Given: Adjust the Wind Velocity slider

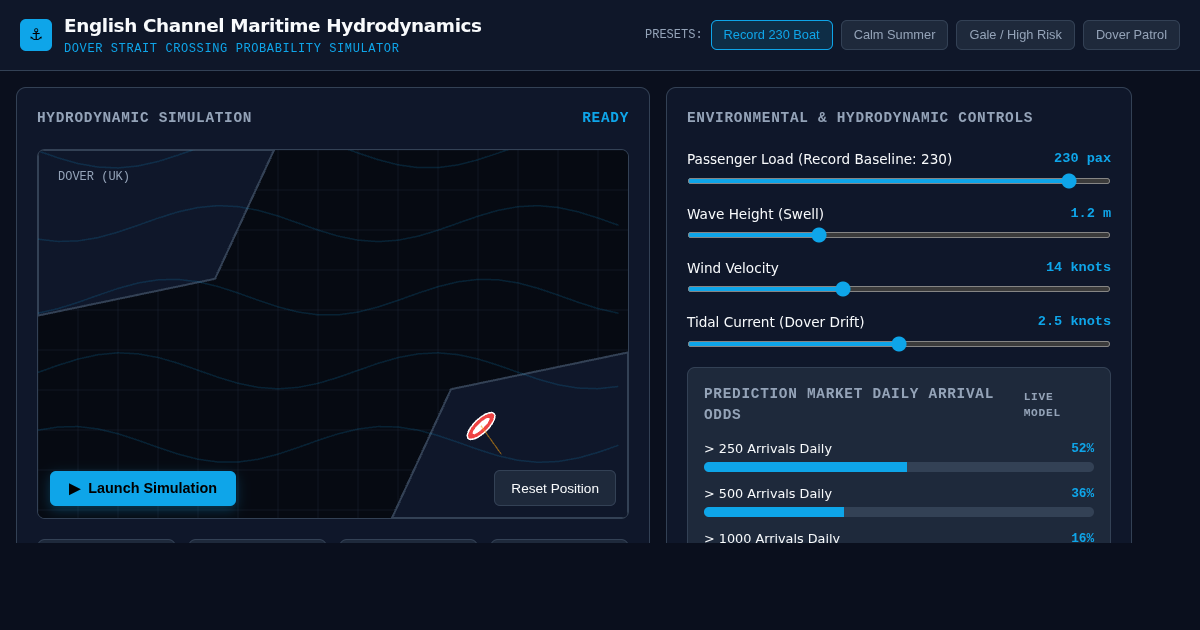Looking at the screenshot, I should click(899, 289).
